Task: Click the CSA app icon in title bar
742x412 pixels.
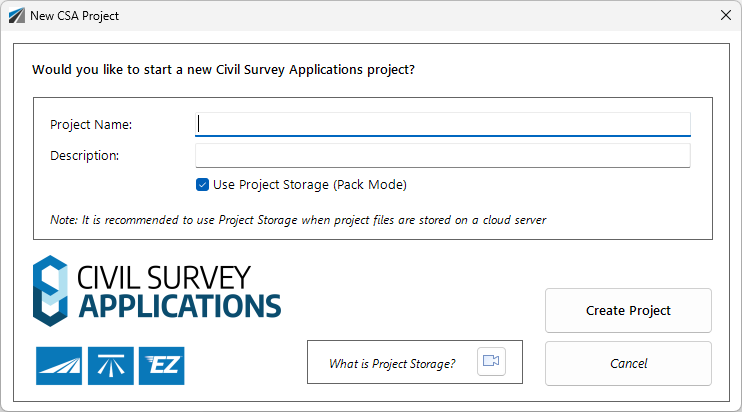Action: click(x=17, y=16)
